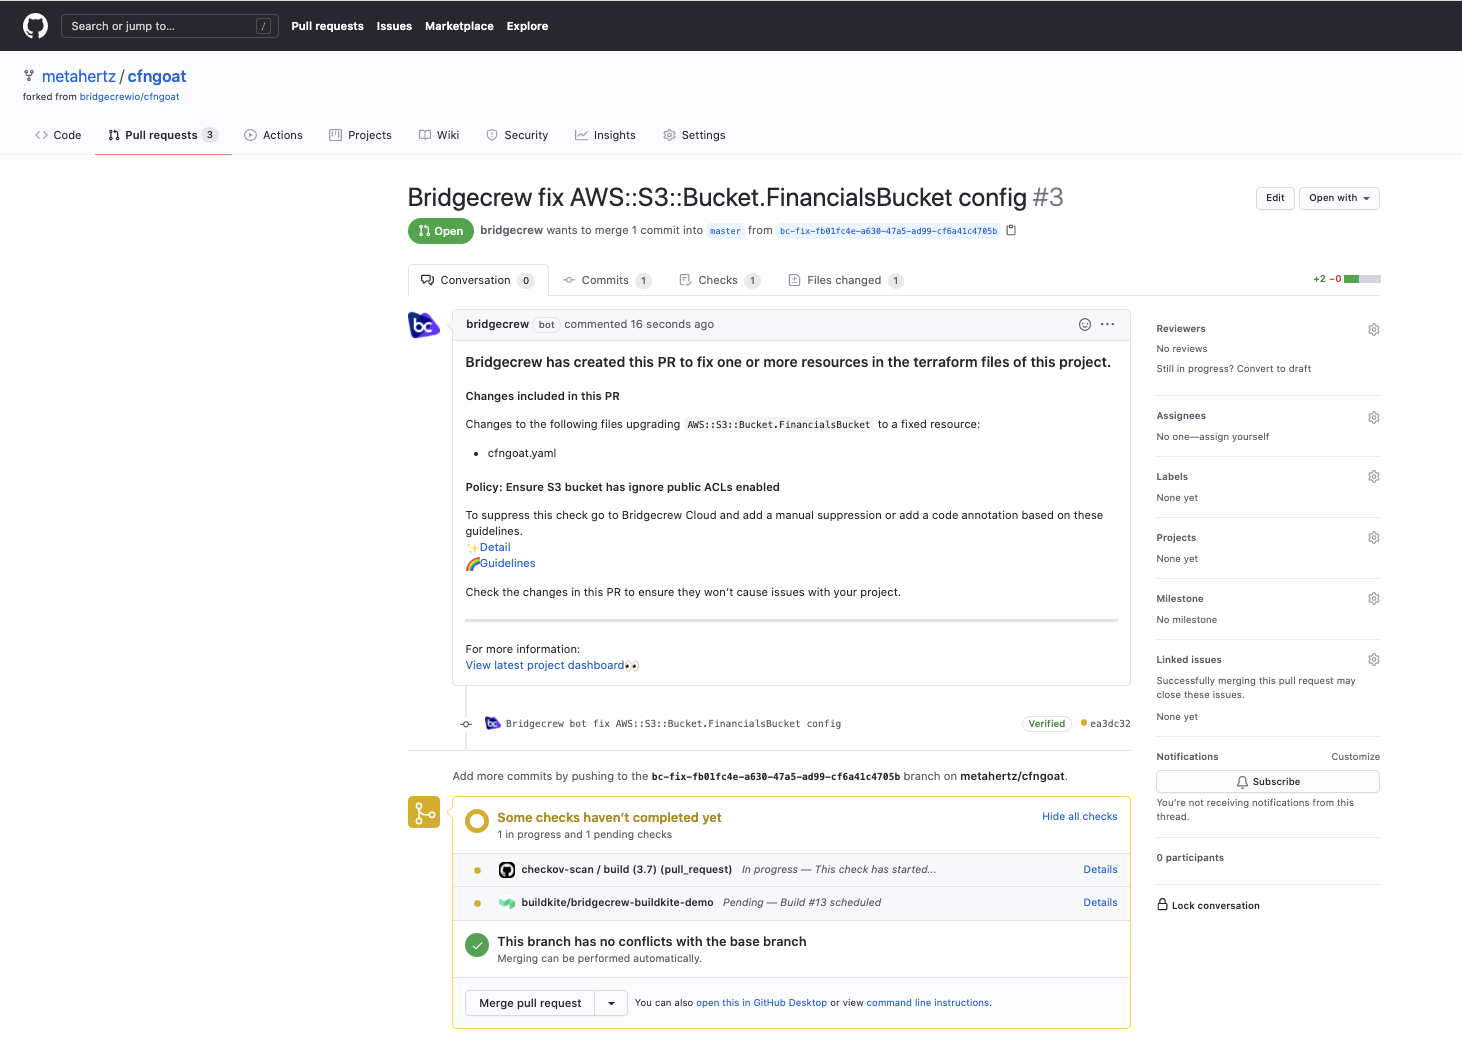
Task: Click Convert to draft link
Action: point(1274,369)
